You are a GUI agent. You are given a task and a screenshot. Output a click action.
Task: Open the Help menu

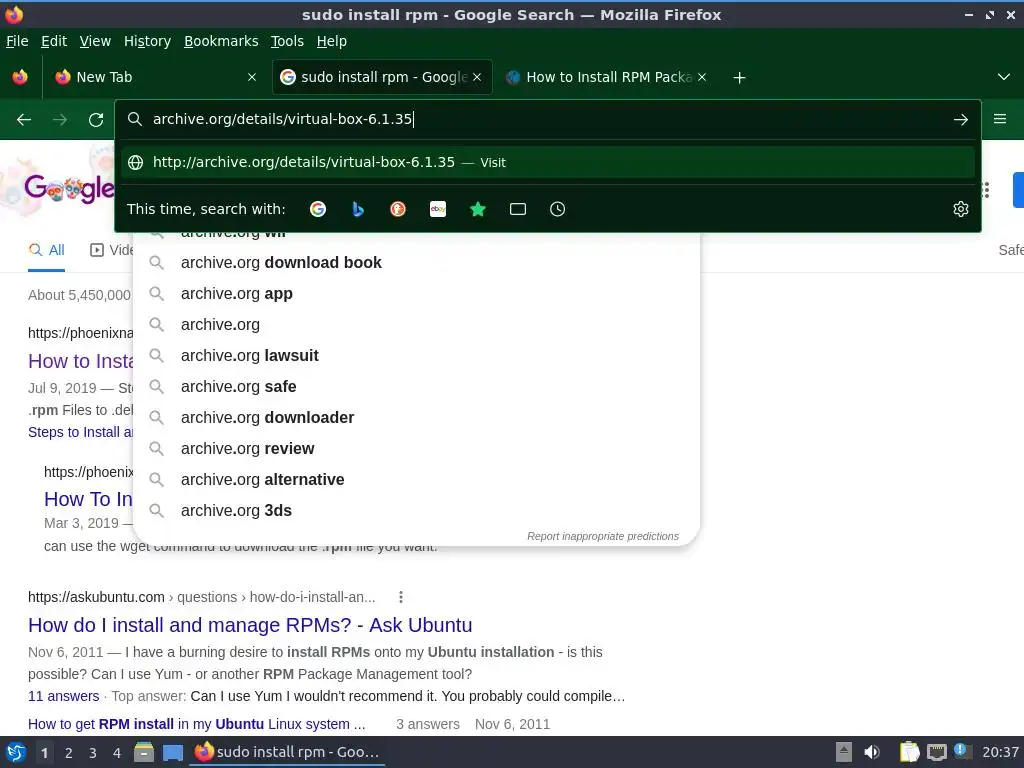click(x=332, y=41)
